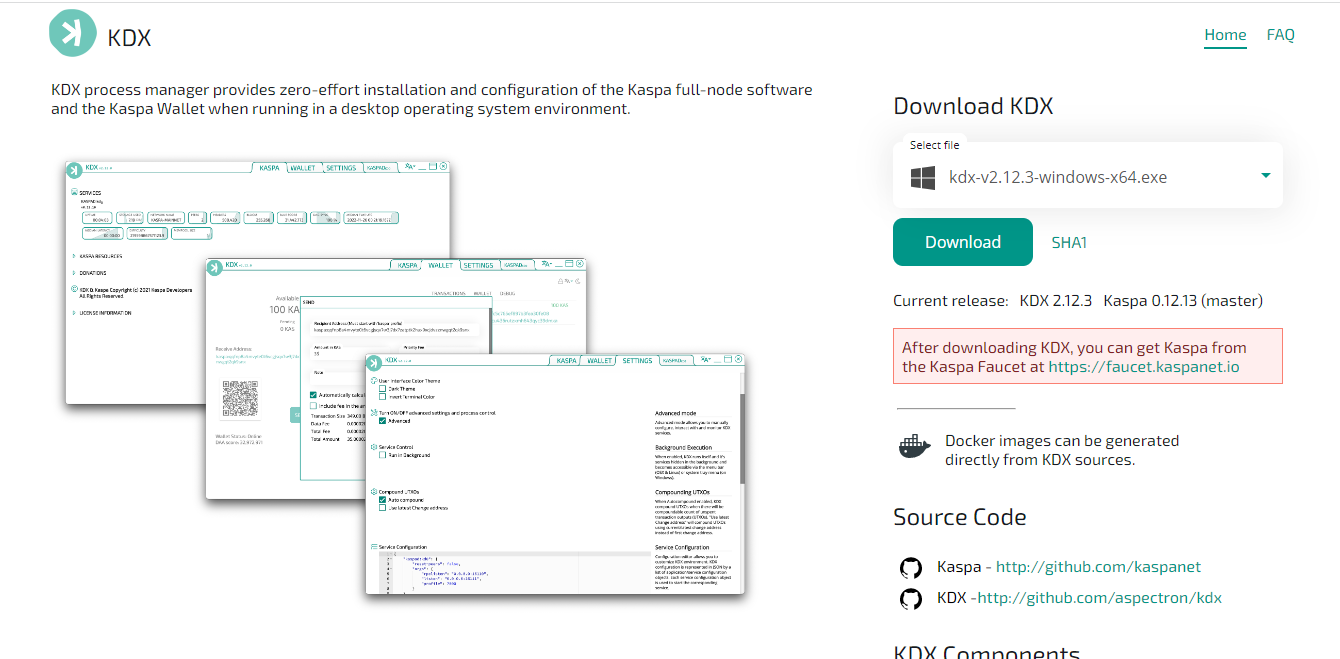
Task: Click the QR code in the wallet screenshot
Action: pyautogui.click(x=241, y=399)
